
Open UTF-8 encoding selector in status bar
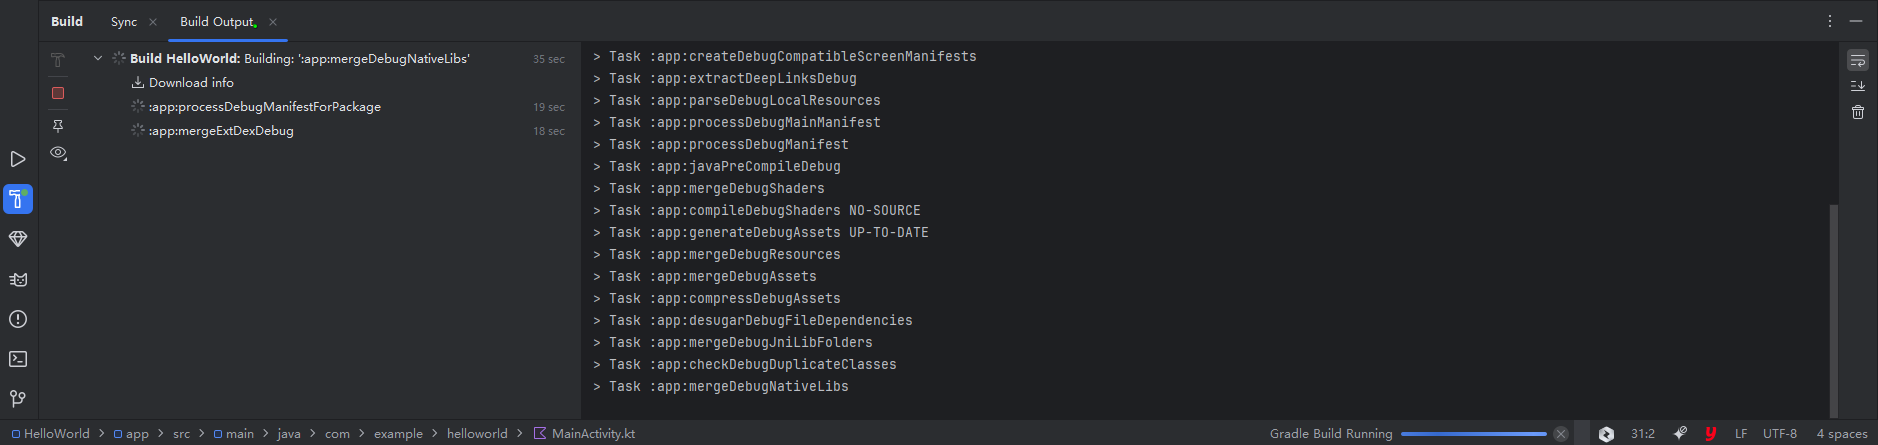[x=1779, y=434]
